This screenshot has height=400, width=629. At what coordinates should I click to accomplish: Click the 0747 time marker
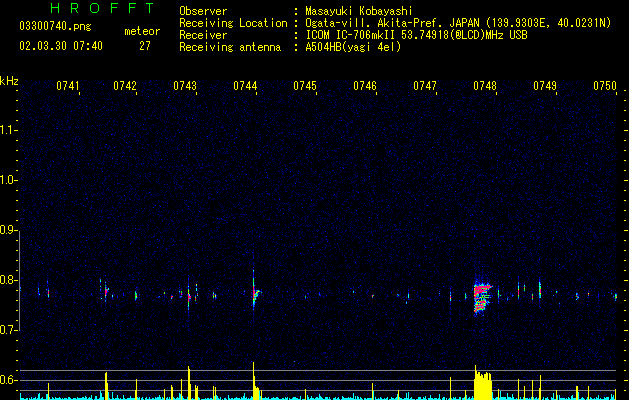pyautogui.click(x=425, y=86)
